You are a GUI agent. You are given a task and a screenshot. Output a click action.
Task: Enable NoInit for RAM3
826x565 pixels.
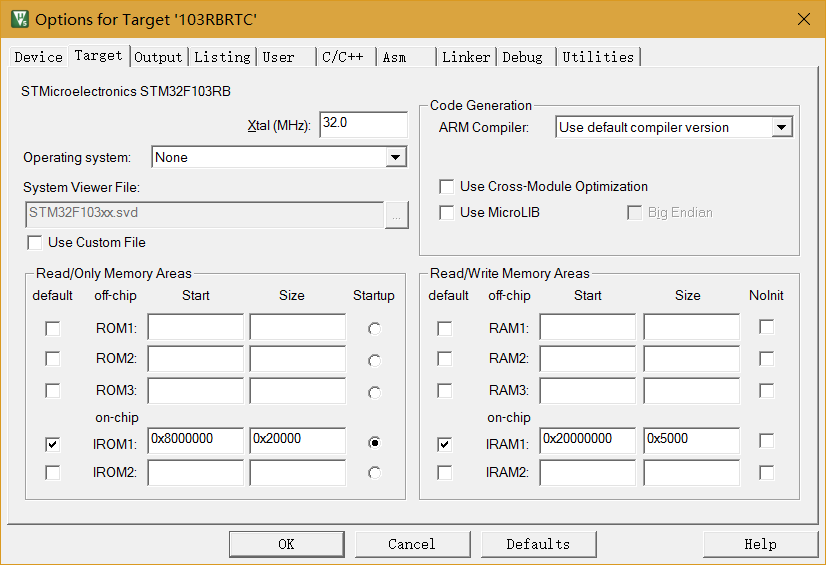[x=766, y=391]
